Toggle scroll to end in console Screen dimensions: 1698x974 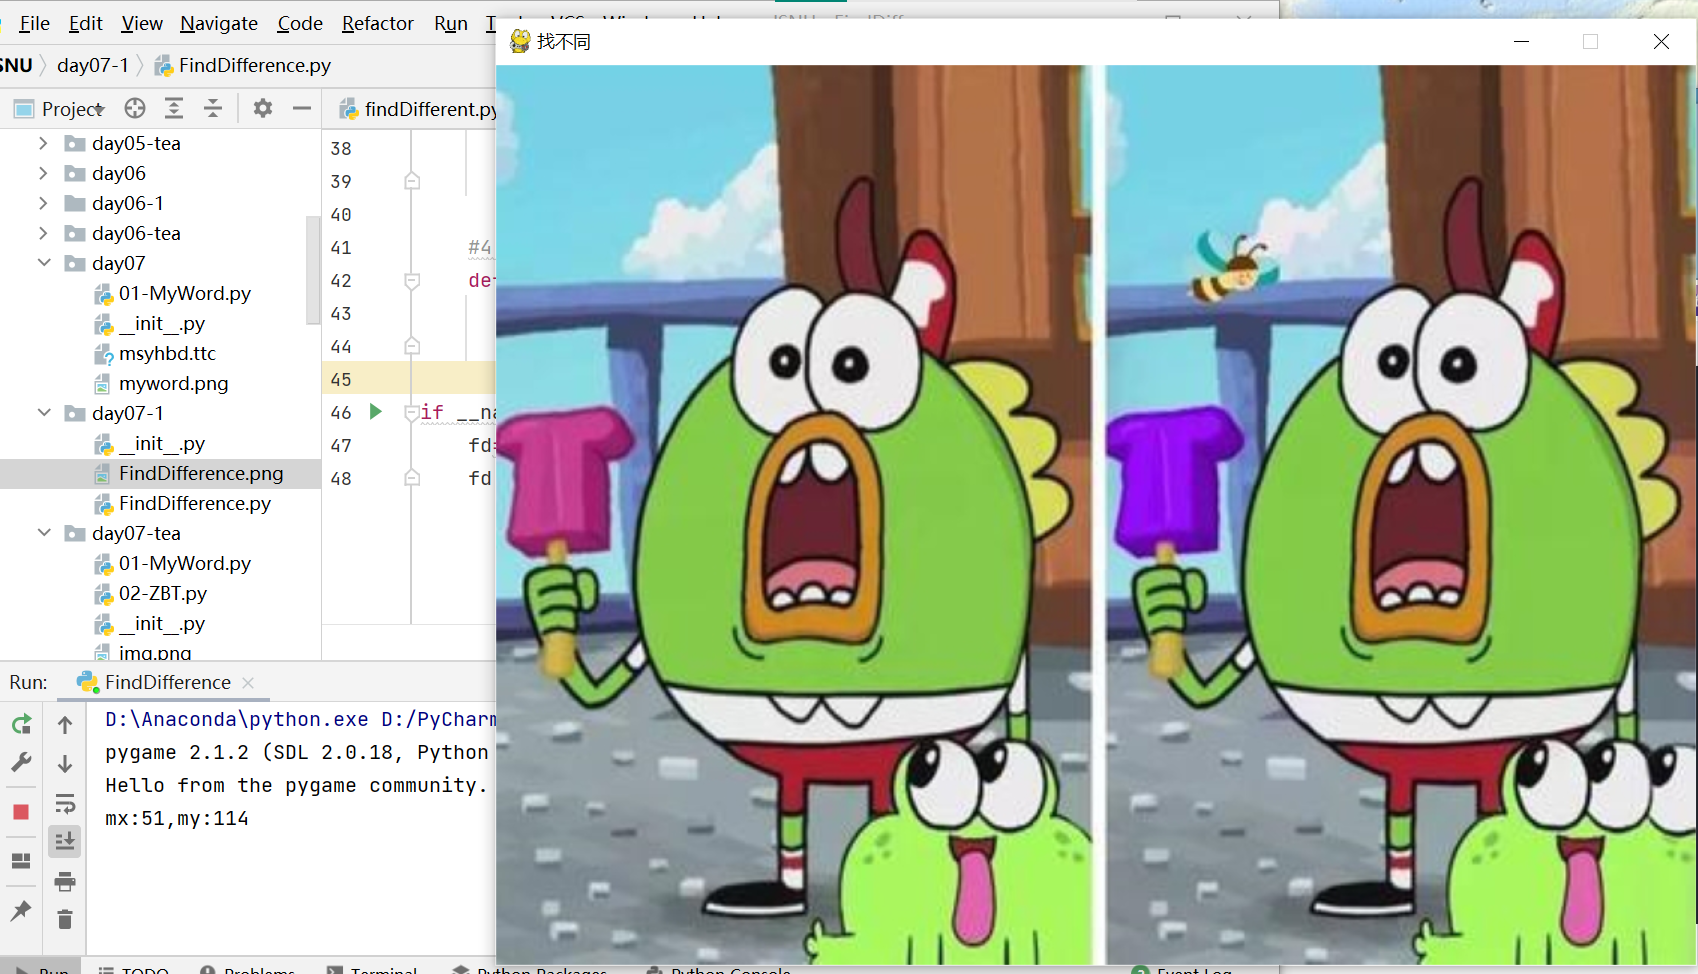pos(64,841)
